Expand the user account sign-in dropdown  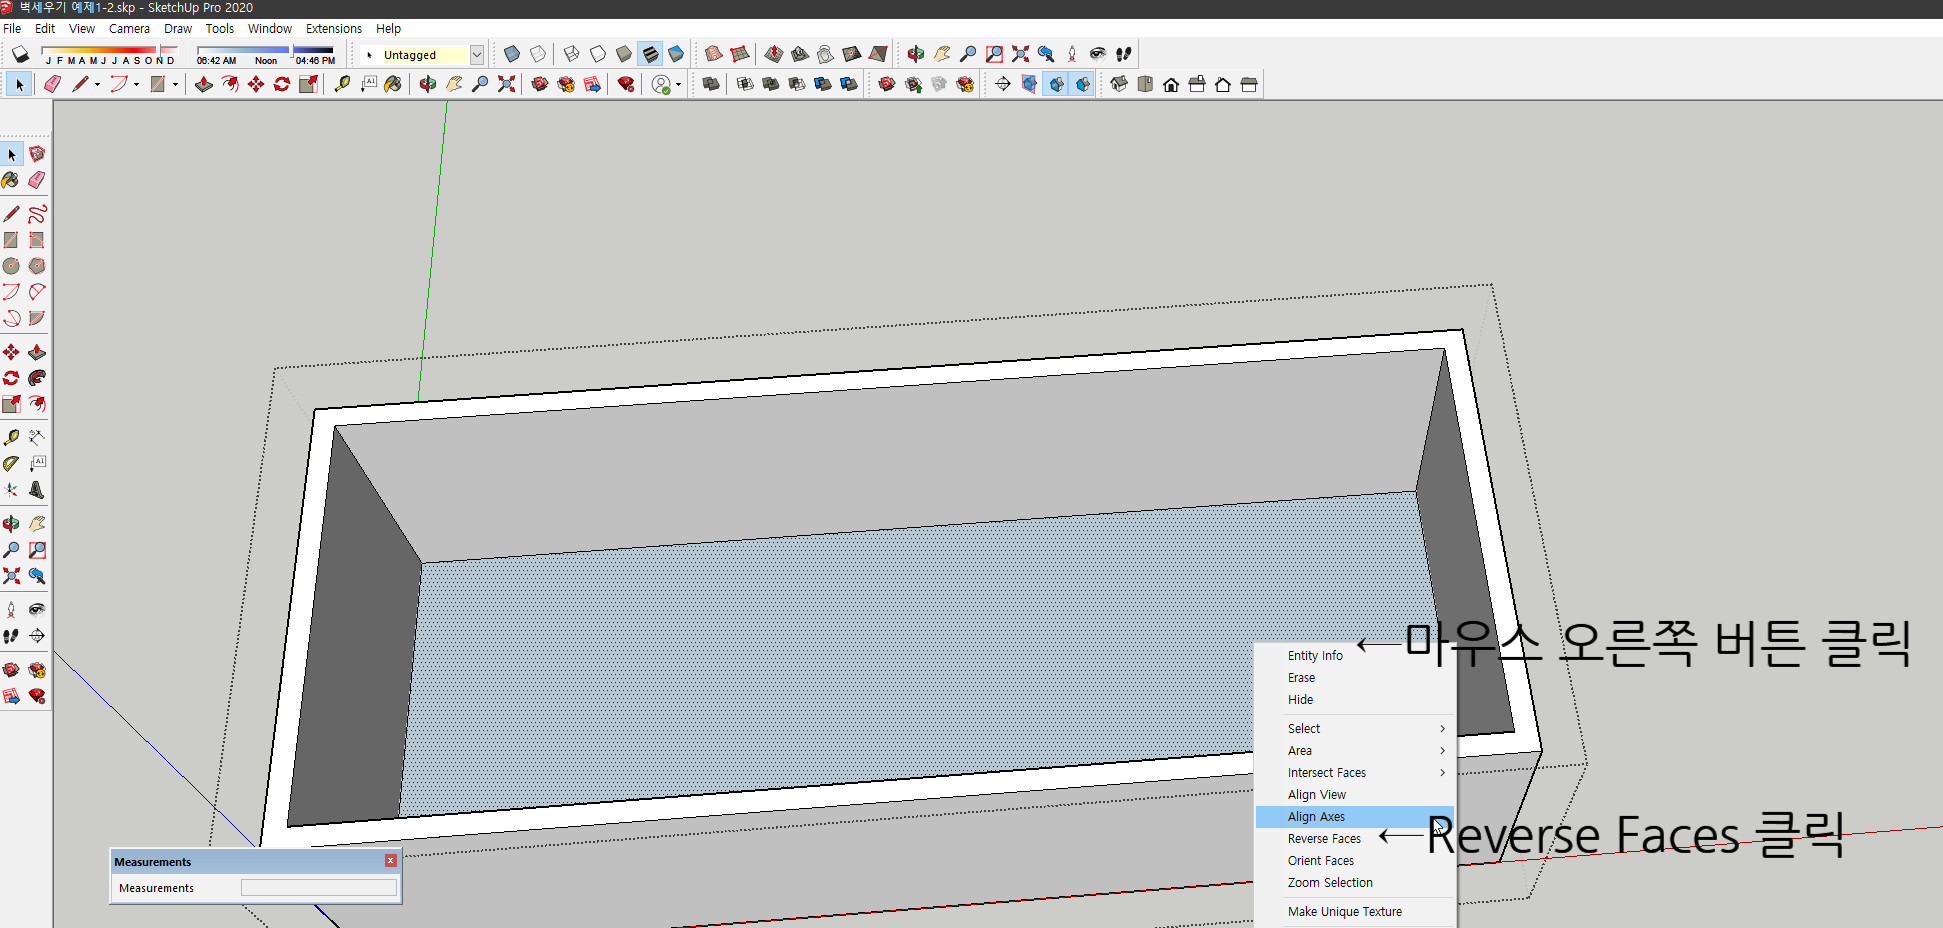coord(678,85)
